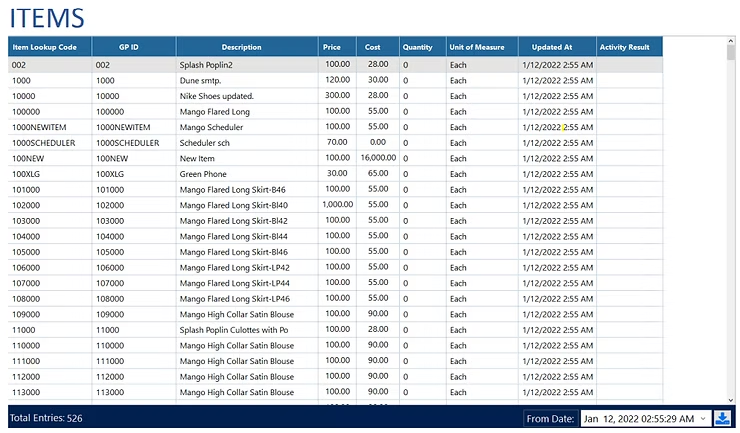Click the 16,000.00 cost cell
This screenshot has height=433, width=740.
(x=378, y=158)
